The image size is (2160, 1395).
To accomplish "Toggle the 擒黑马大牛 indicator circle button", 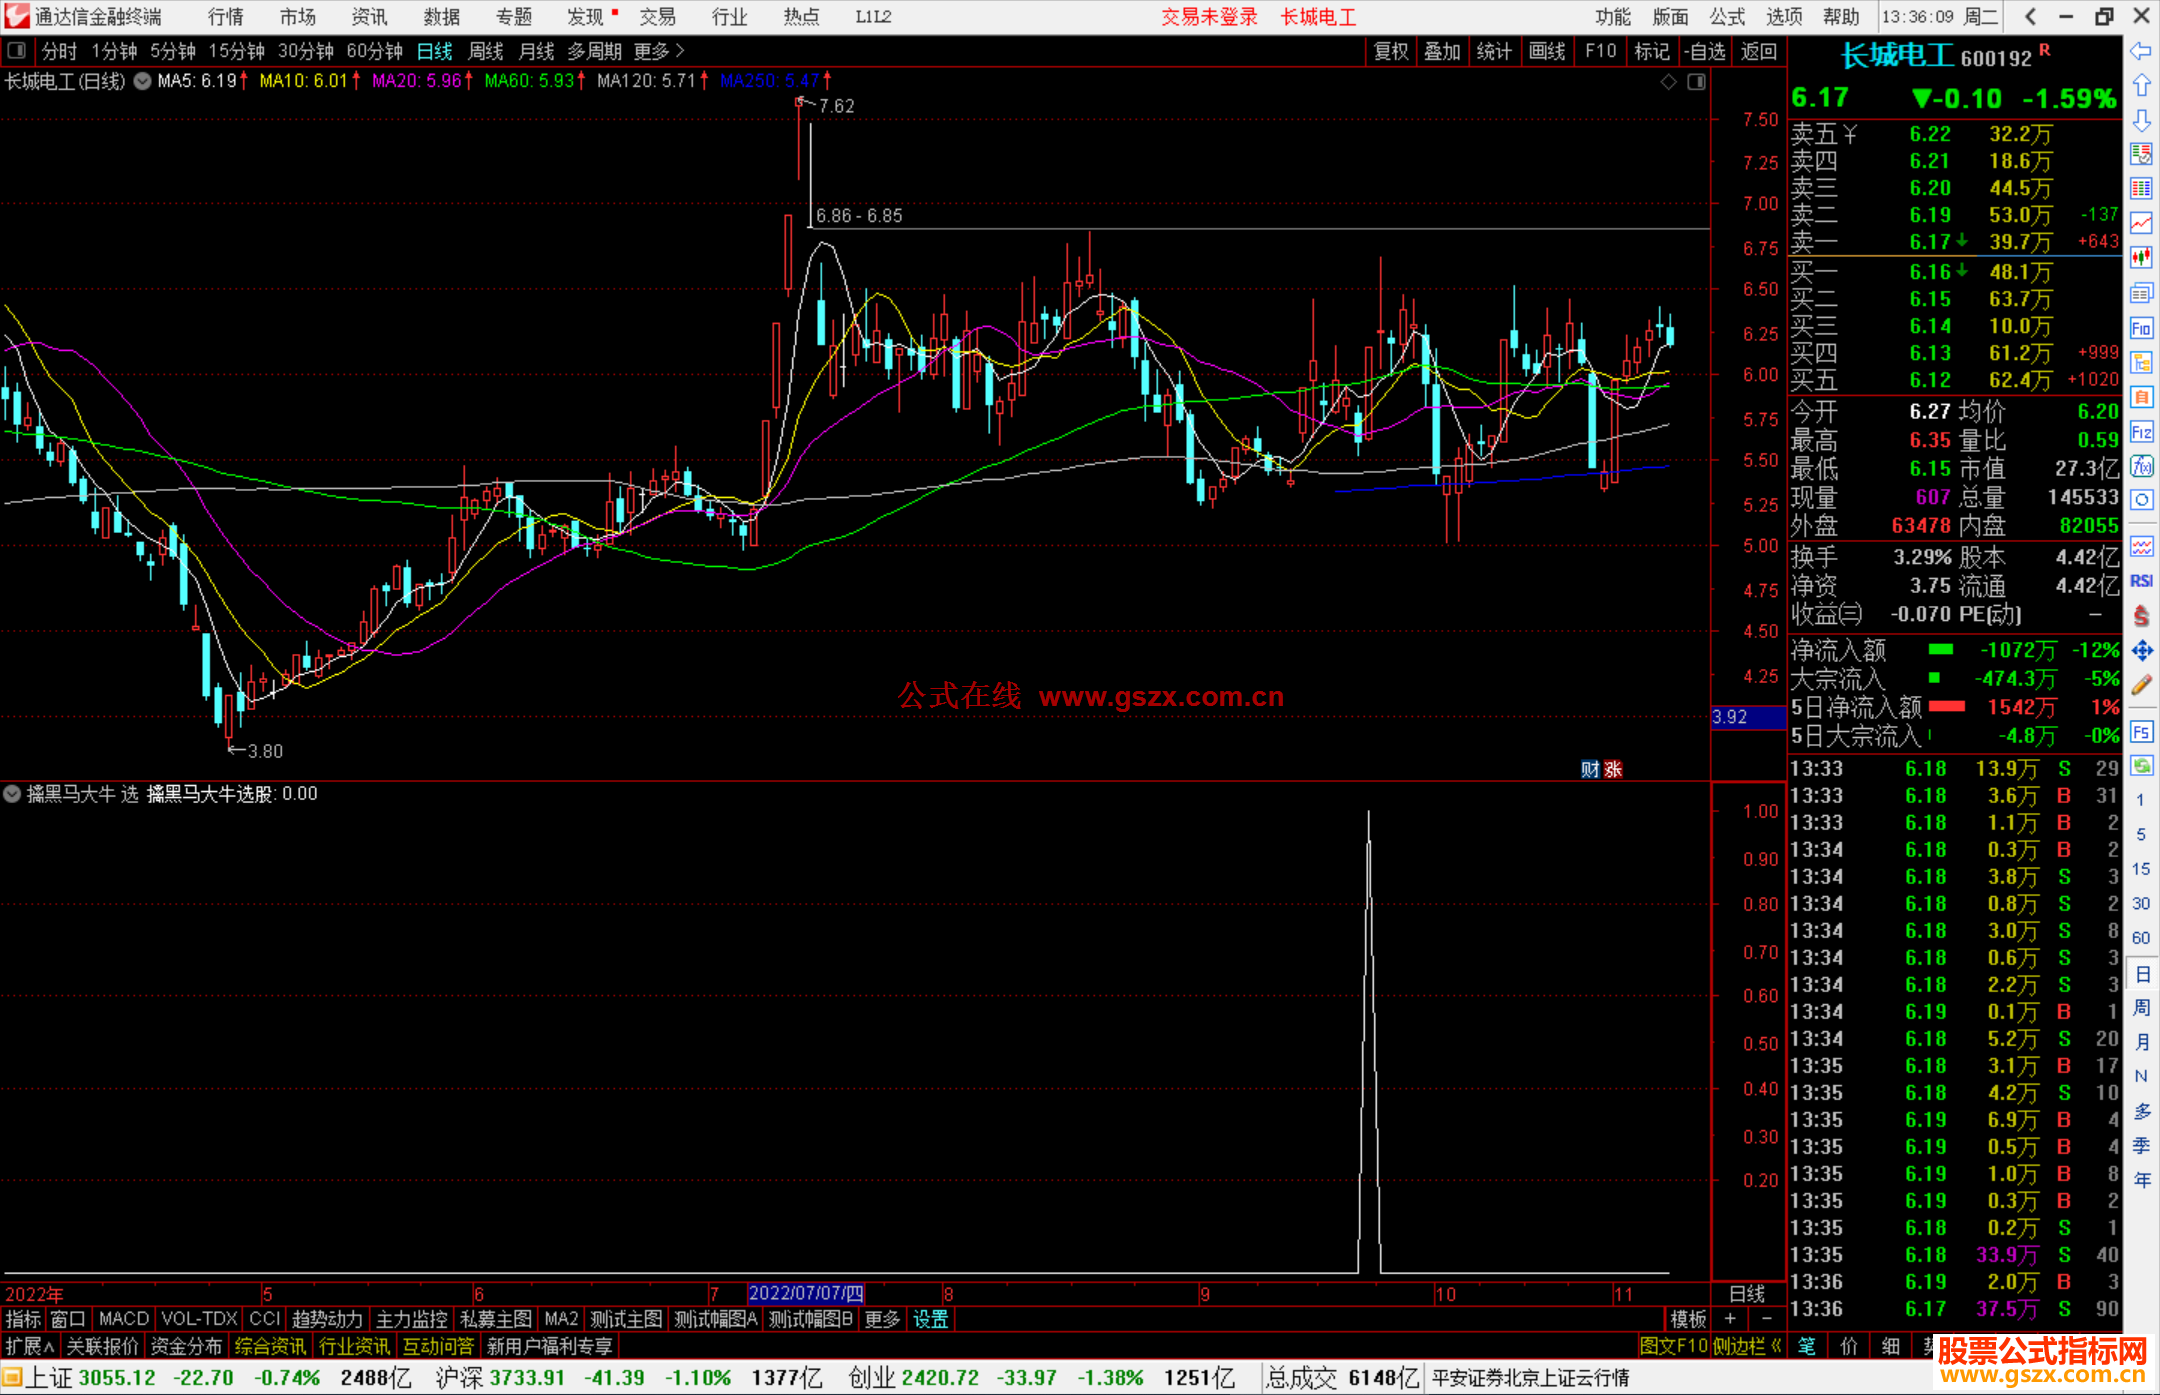I will [x=12, y=794].
